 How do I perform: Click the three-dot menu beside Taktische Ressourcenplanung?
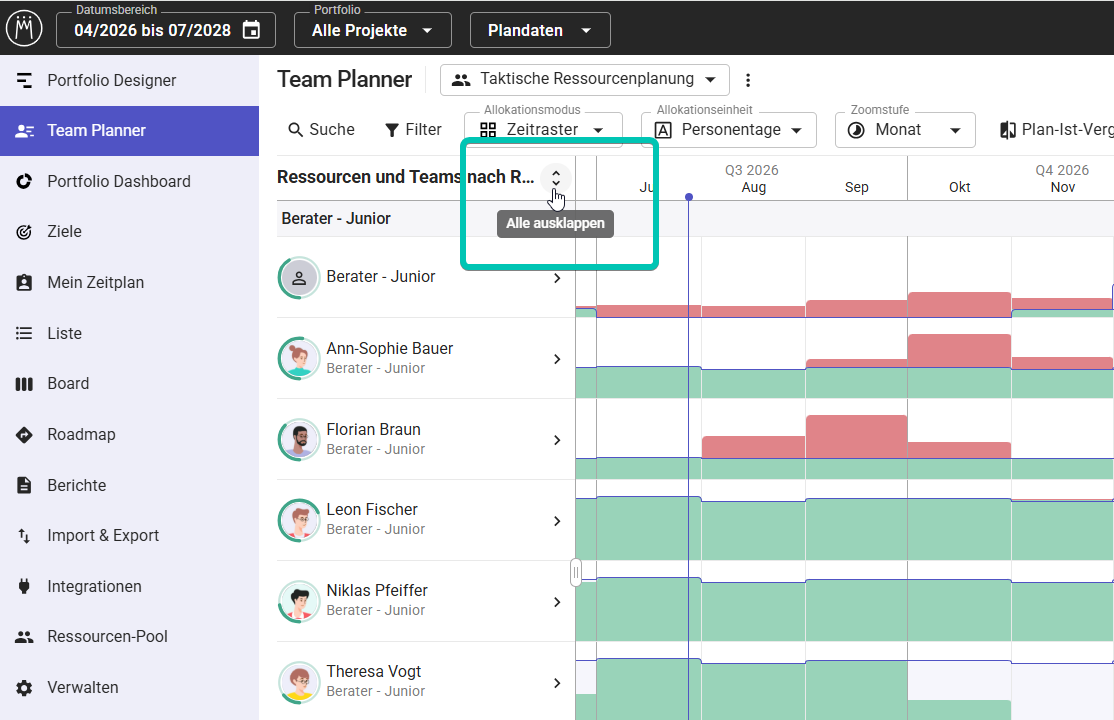point(747,80)
